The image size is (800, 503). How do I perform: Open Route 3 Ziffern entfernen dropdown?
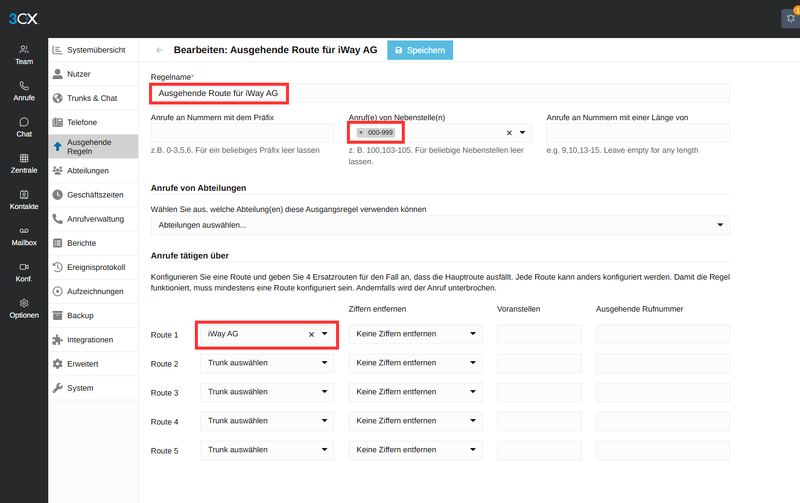point(415,392)
